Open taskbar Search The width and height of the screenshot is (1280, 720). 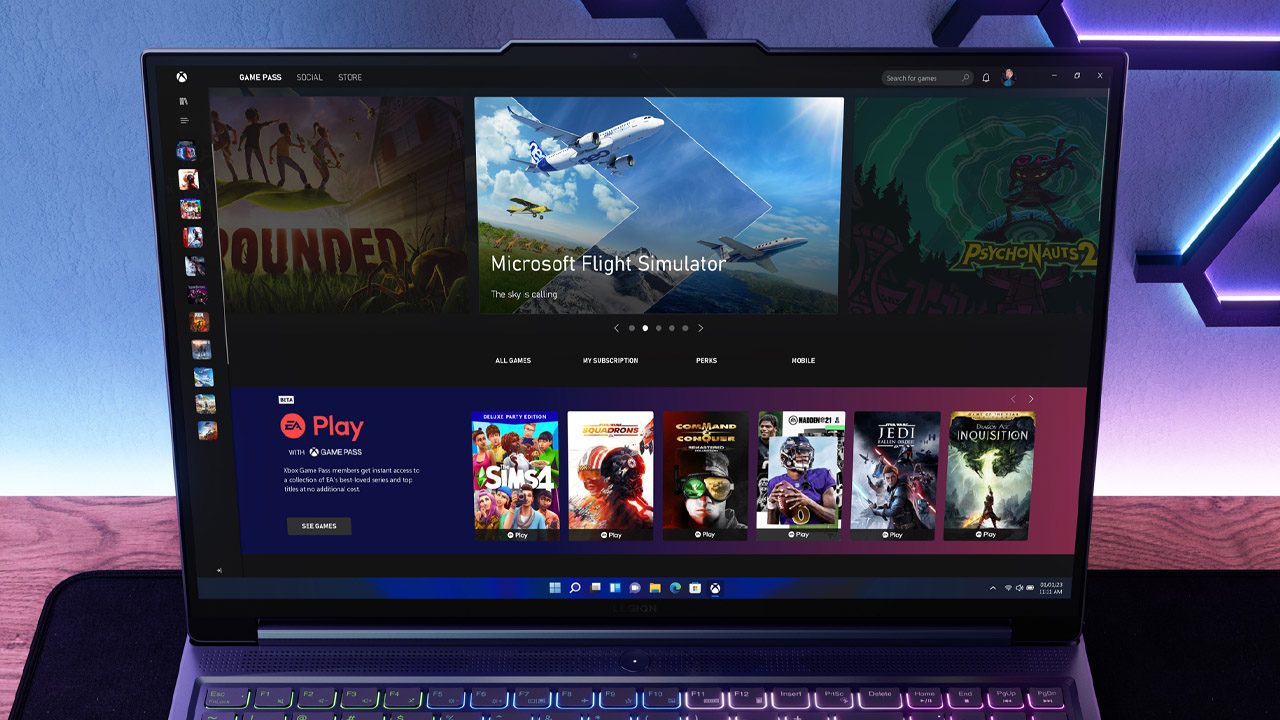(575, 588)
